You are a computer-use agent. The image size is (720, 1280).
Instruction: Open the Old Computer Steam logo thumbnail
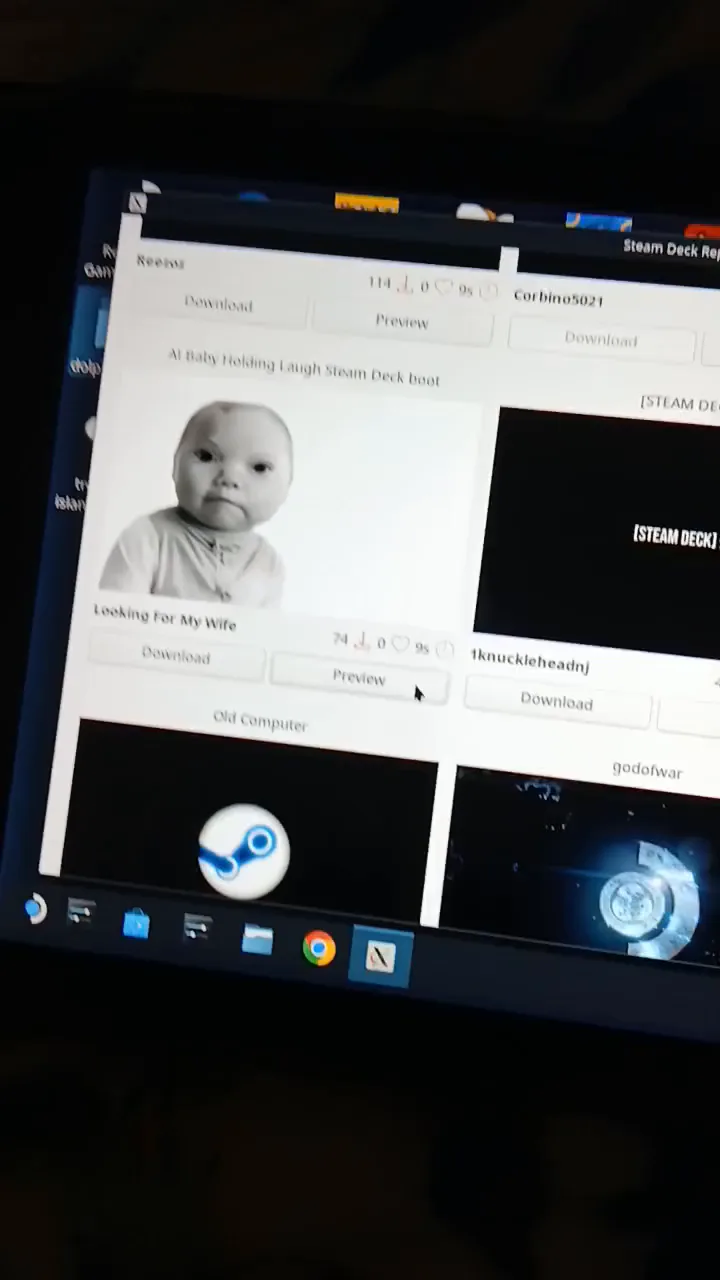point(248,820)
